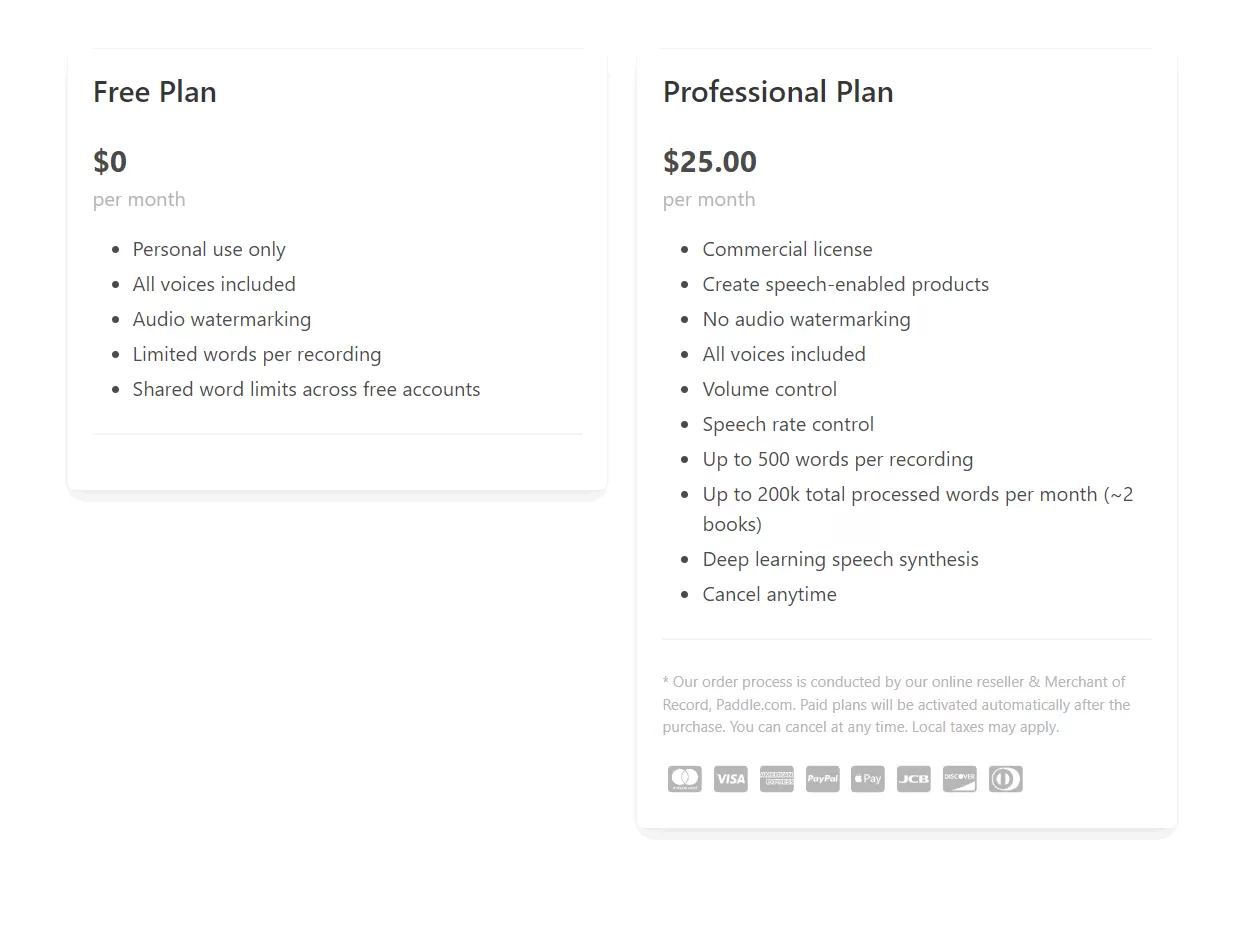Click Shared word limits across free accounts
1244x931 pixels.
click(x=306, y=389)
